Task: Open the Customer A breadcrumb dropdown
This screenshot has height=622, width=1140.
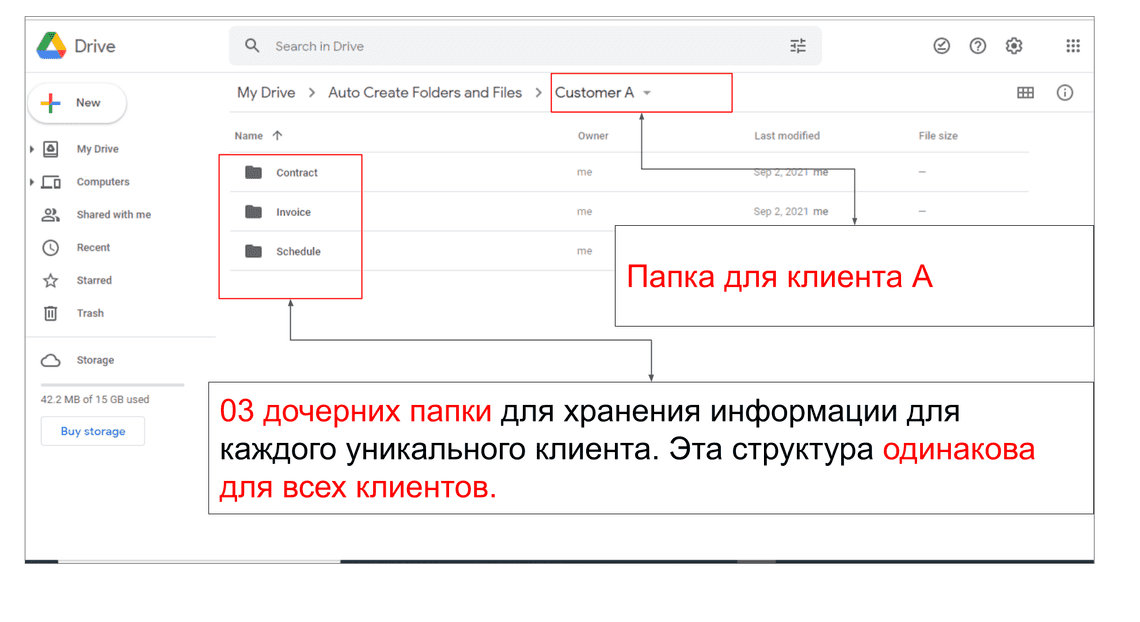Action: coord(647,93)
